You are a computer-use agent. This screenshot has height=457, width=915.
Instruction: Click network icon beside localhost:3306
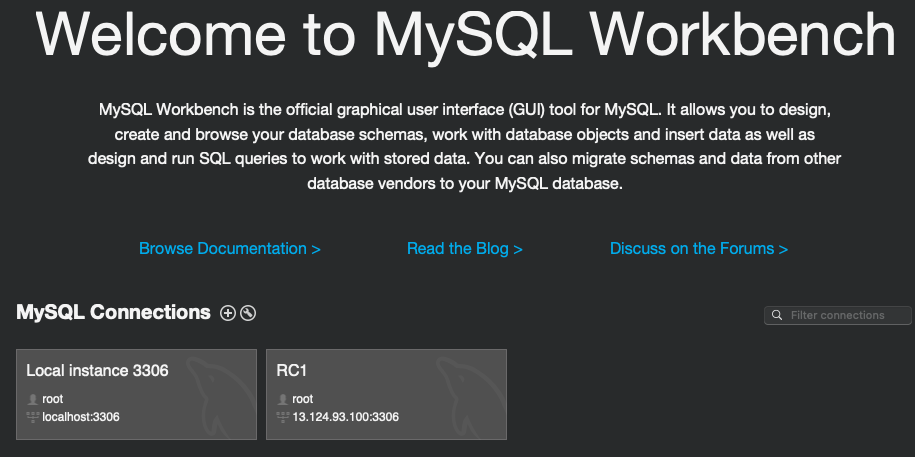(x=33, y=417)
